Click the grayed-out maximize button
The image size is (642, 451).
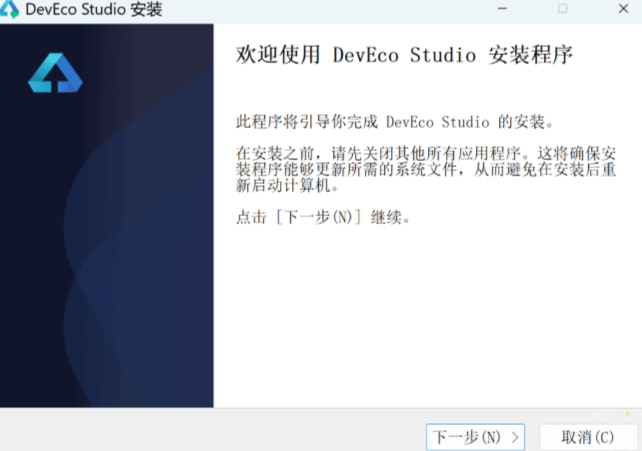[x=563, y=9]
